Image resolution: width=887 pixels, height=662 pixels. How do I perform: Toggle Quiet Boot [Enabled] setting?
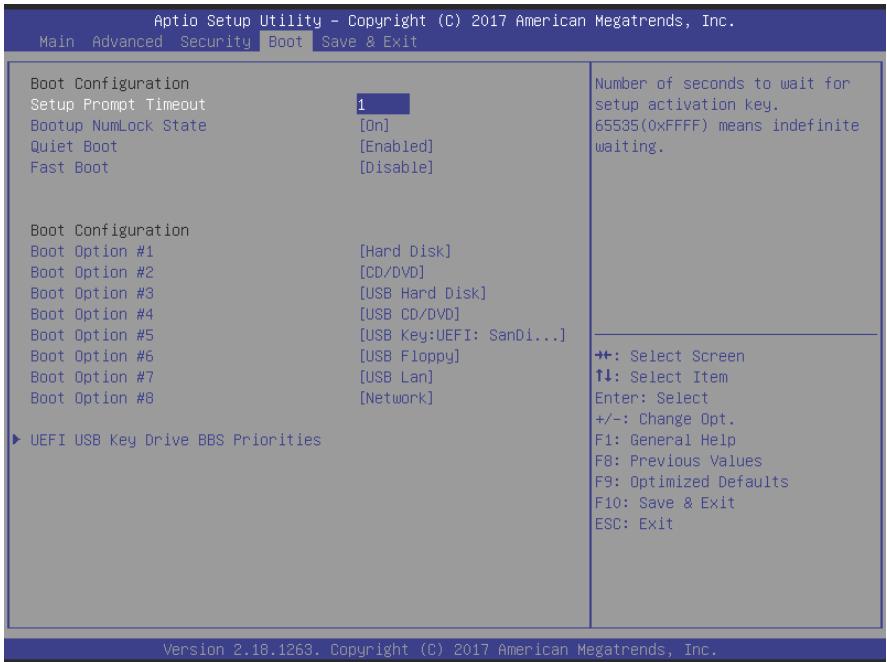click(x=397, y=147)
